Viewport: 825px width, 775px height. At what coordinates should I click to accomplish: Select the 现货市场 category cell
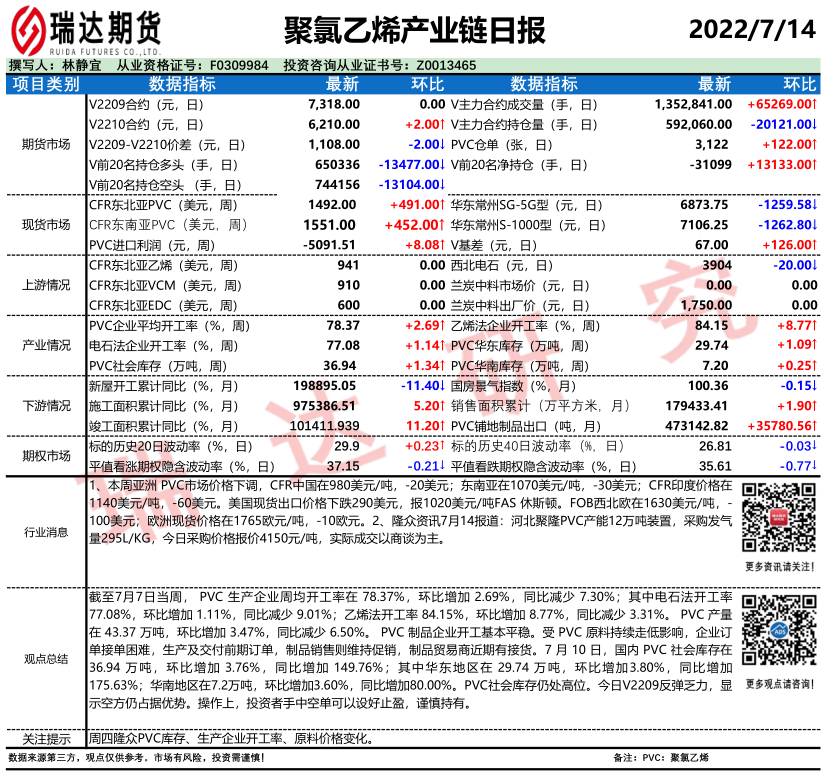point(45,224)
